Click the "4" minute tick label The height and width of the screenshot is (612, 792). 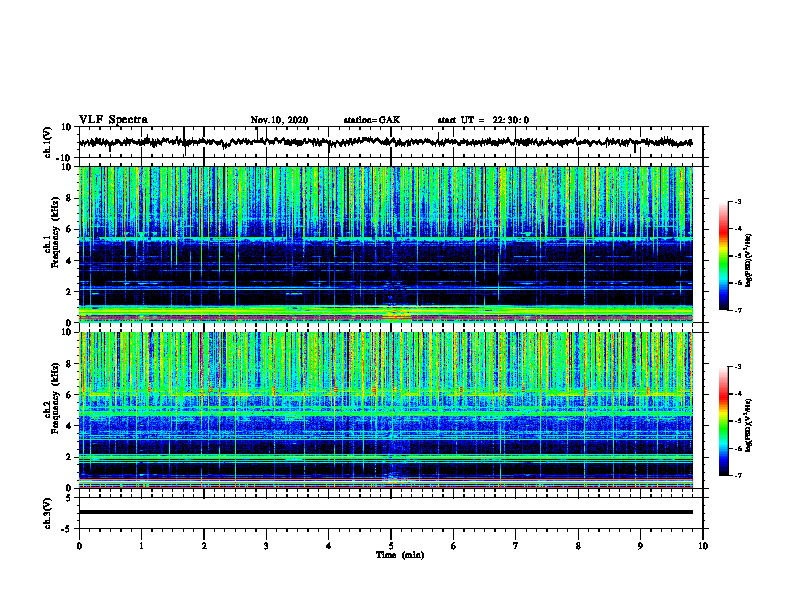click(x=329, y=546)
